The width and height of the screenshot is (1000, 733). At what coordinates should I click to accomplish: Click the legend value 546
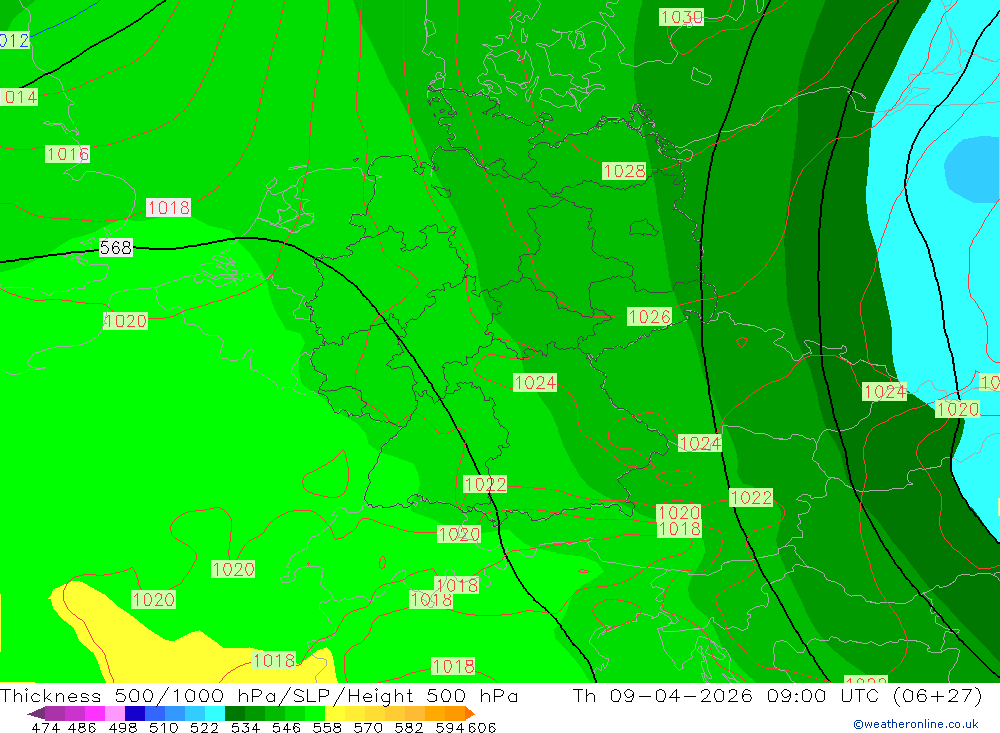tap(286, 727)
